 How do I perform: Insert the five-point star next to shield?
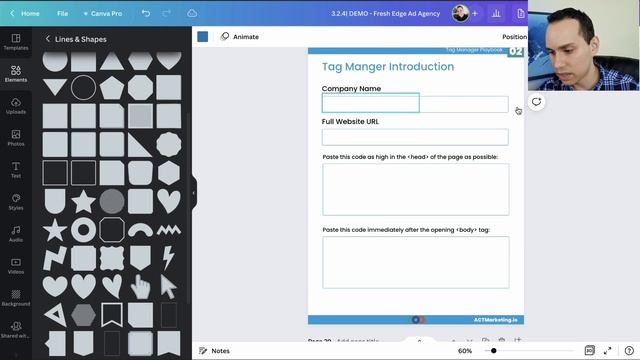[83, 202]
